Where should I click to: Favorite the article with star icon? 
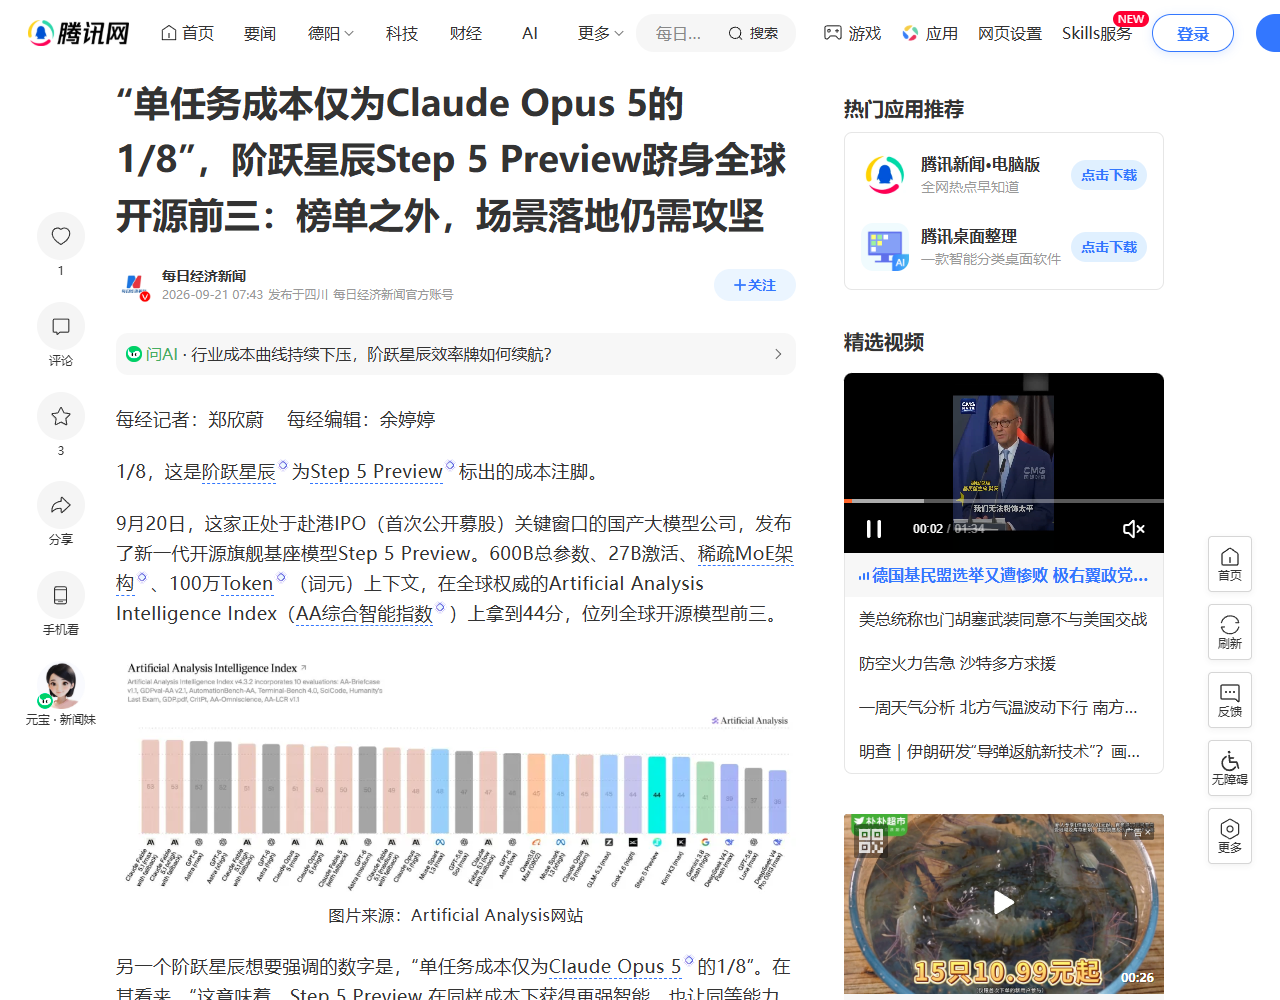point(61,416)
